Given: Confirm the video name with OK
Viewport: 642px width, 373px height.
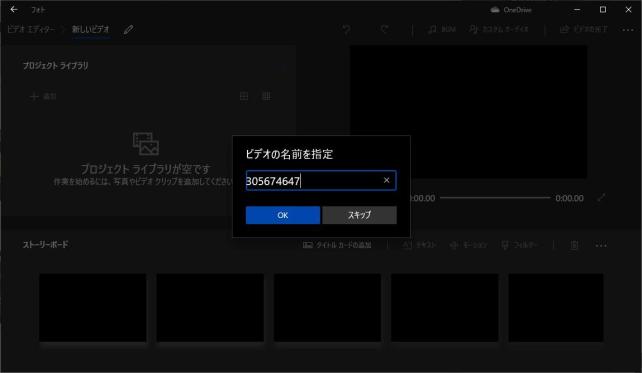Looking at the screenshot, I should point(283,215).
